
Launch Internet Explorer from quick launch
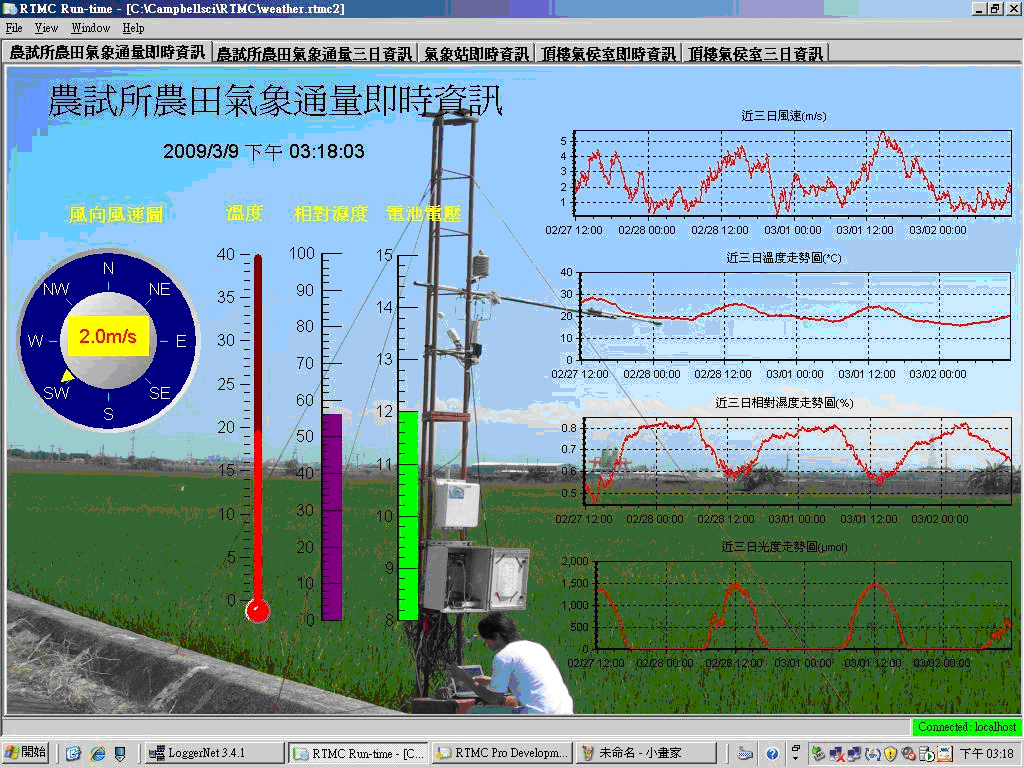pos(97,753)
